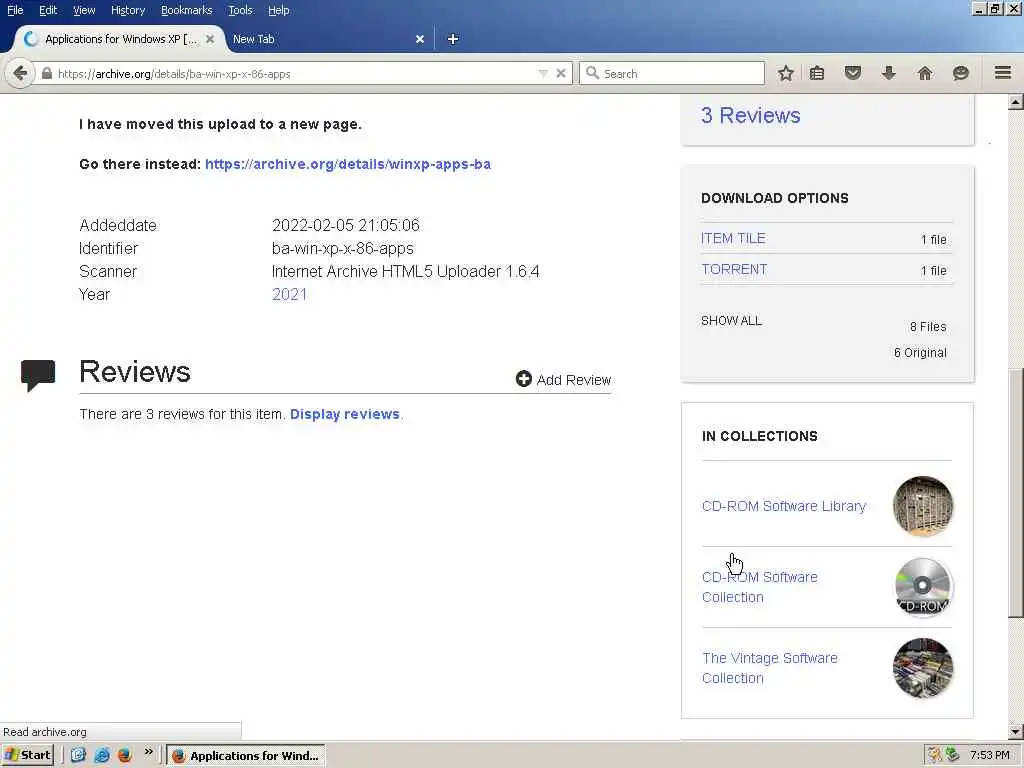Click the Add Review plus icon
Viewport: 1024px width, 768px height.
[x=524, y=379]
